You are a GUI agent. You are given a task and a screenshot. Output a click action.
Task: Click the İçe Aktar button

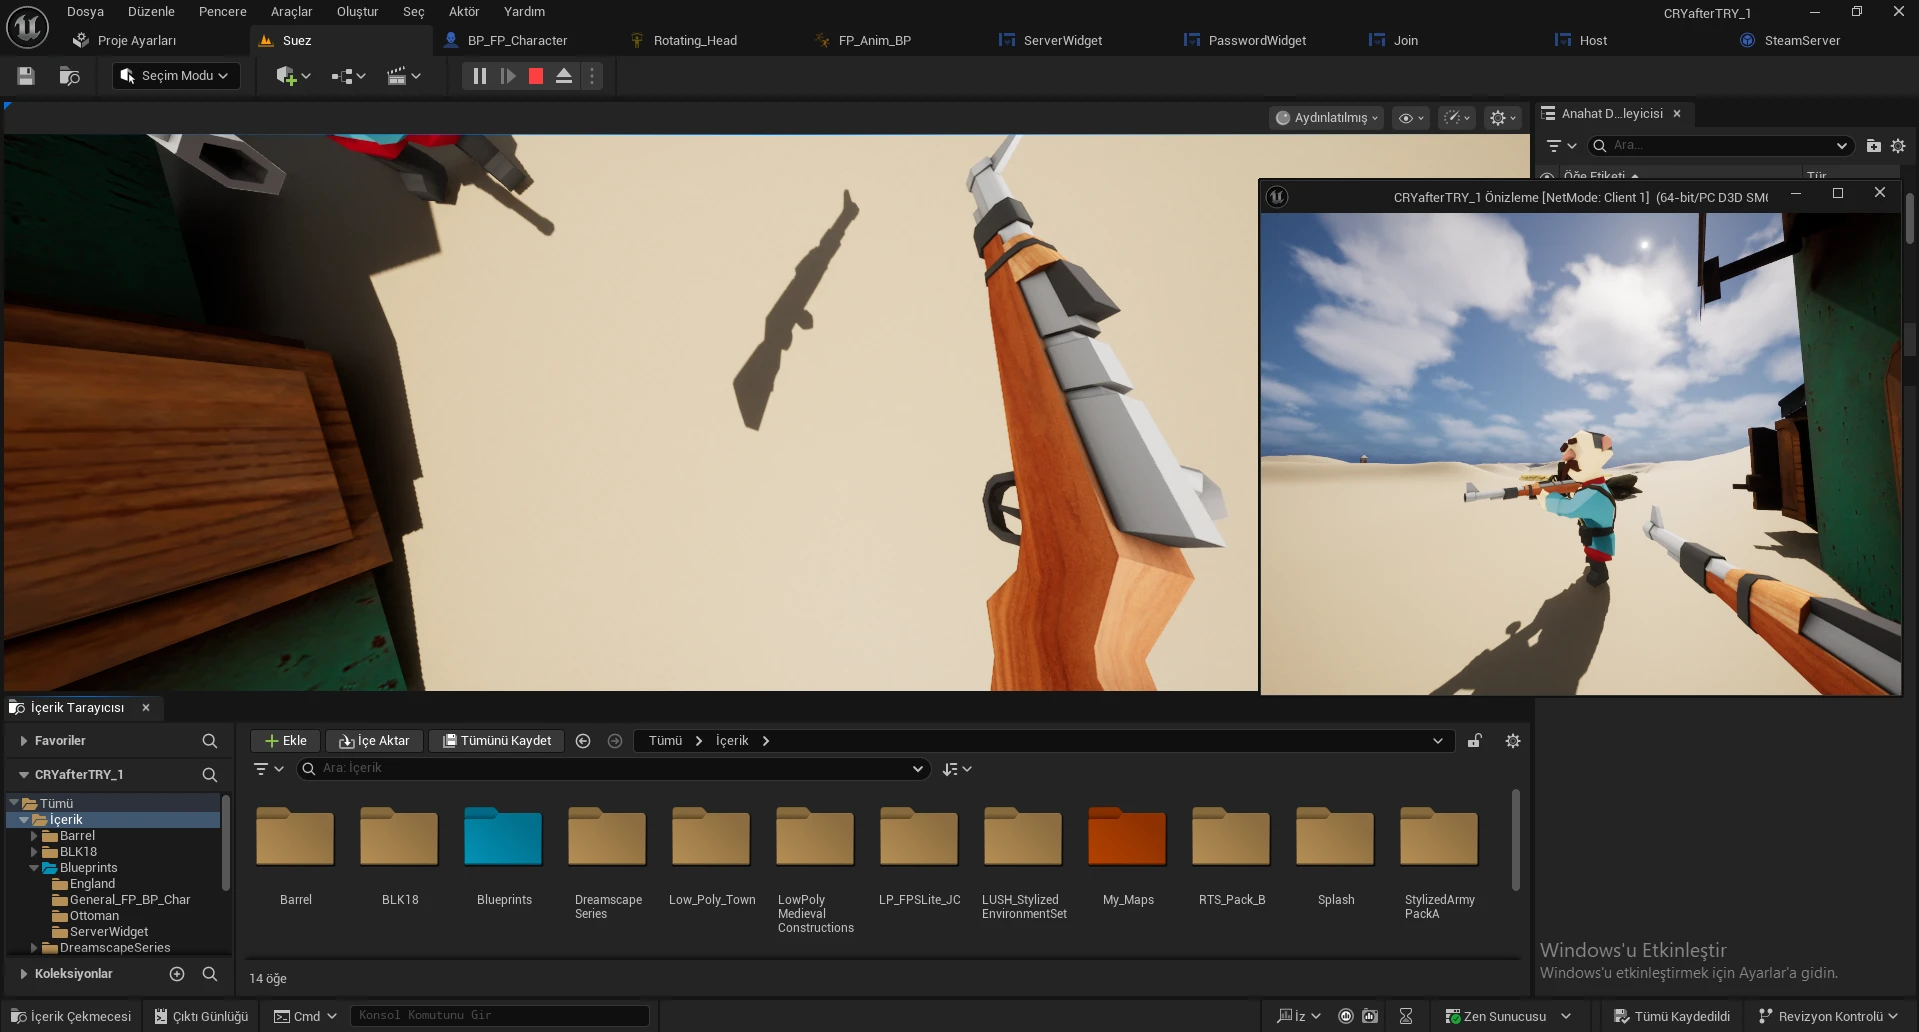374,741
